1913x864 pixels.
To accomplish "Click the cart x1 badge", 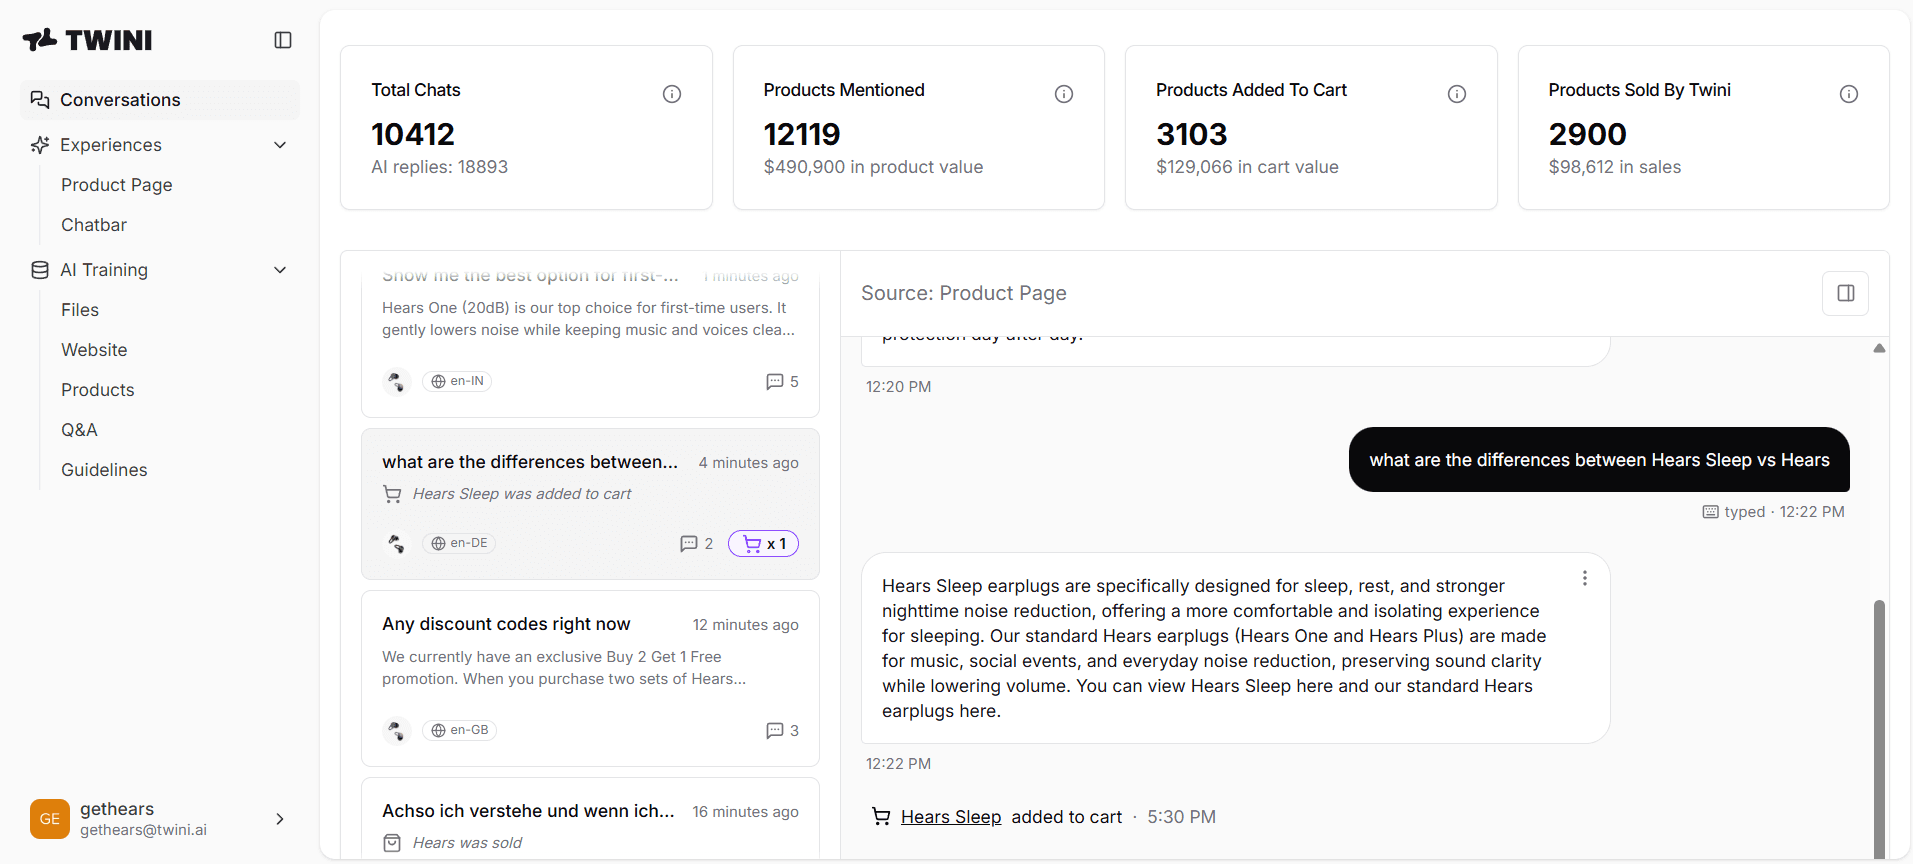I will (764, 543).
